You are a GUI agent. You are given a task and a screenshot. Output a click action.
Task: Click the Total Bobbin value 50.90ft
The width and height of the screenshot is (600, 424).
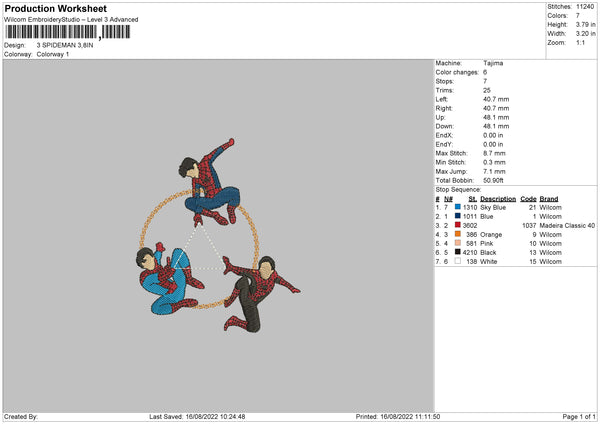493,180
